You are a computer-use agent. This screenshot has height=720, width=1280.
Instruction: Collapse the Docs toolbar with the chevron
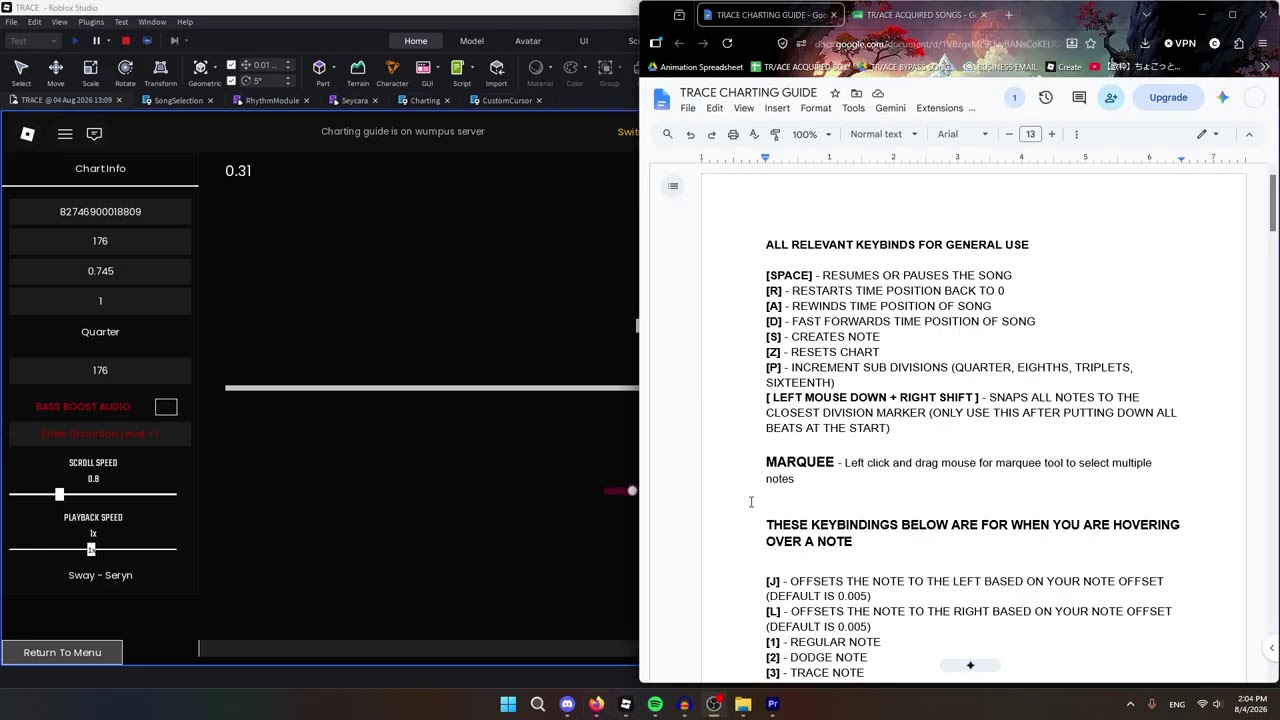[1249, 134]
